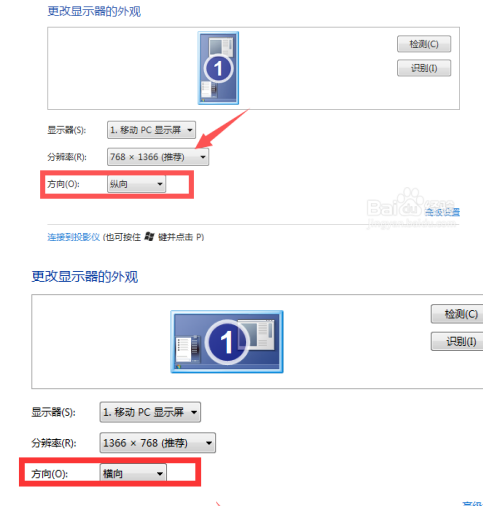Open the 显示器 dropdown above 1366 × 768
Viewport: 483px width, 506px height.
[x=150, y=412]
